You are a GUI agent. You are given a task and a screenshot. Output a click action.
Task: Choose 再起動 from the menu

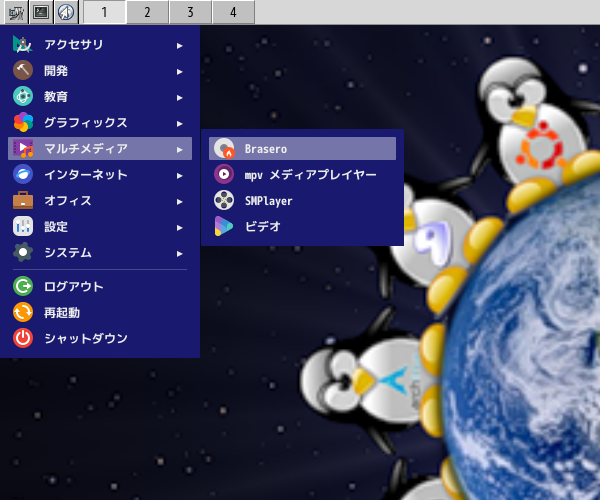(x=100, y=312)
